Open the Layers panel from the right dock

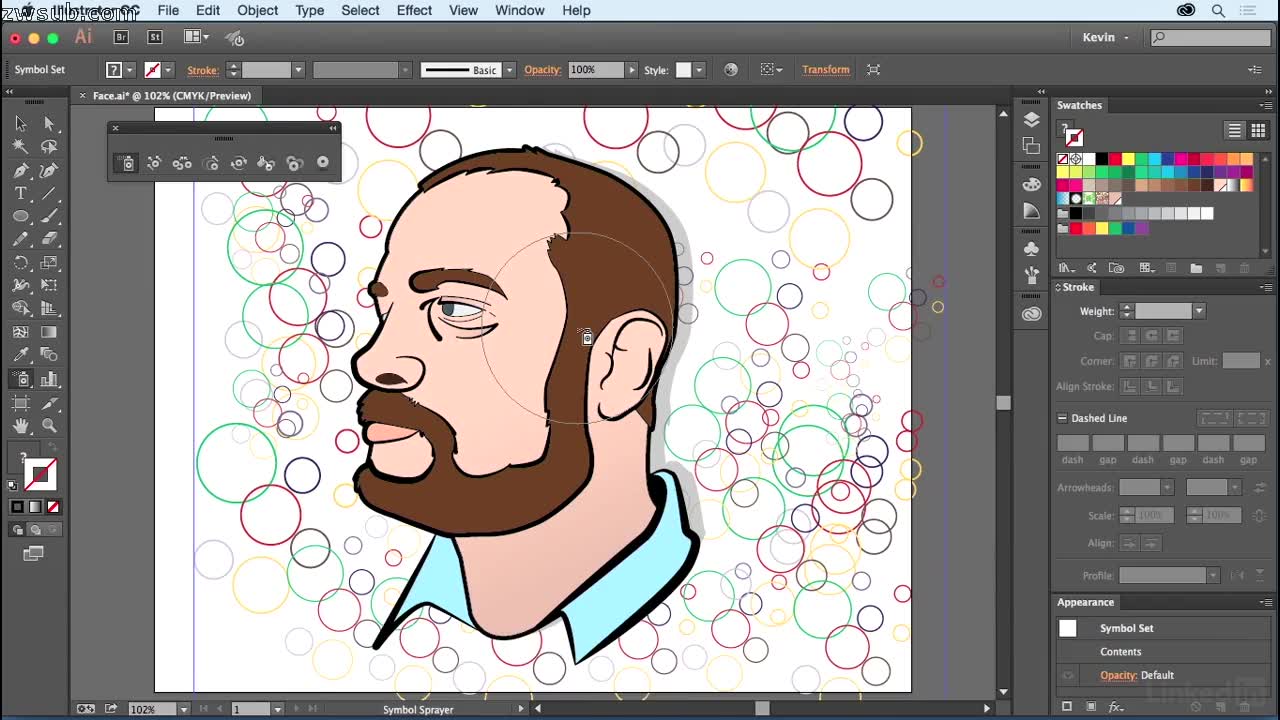click(1031, 118)
